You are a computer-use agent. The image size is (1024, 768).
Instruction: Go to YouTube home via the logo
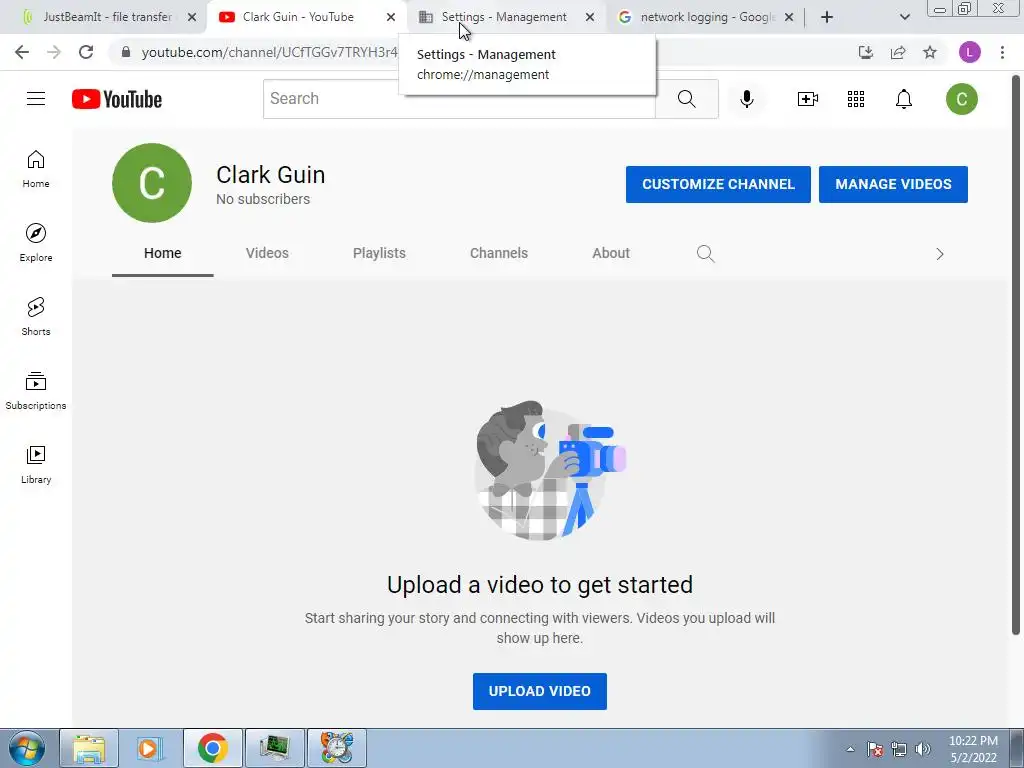(x=117, y=99)
